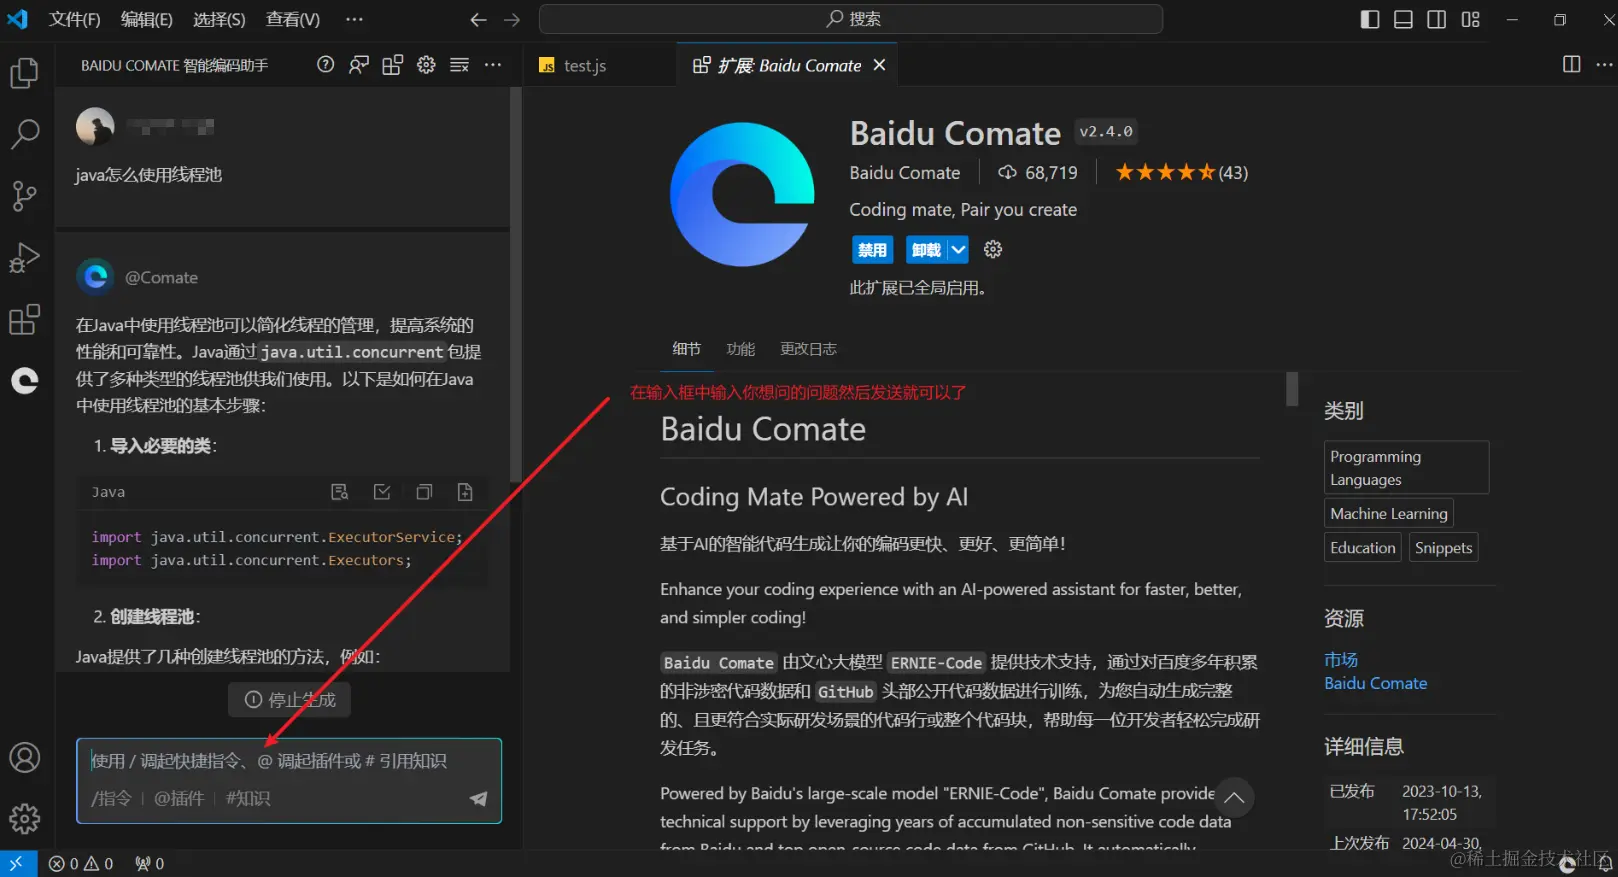Click the scroll-to-top arrow button
Screen dimensions: 1618x877
point(1234,798)
